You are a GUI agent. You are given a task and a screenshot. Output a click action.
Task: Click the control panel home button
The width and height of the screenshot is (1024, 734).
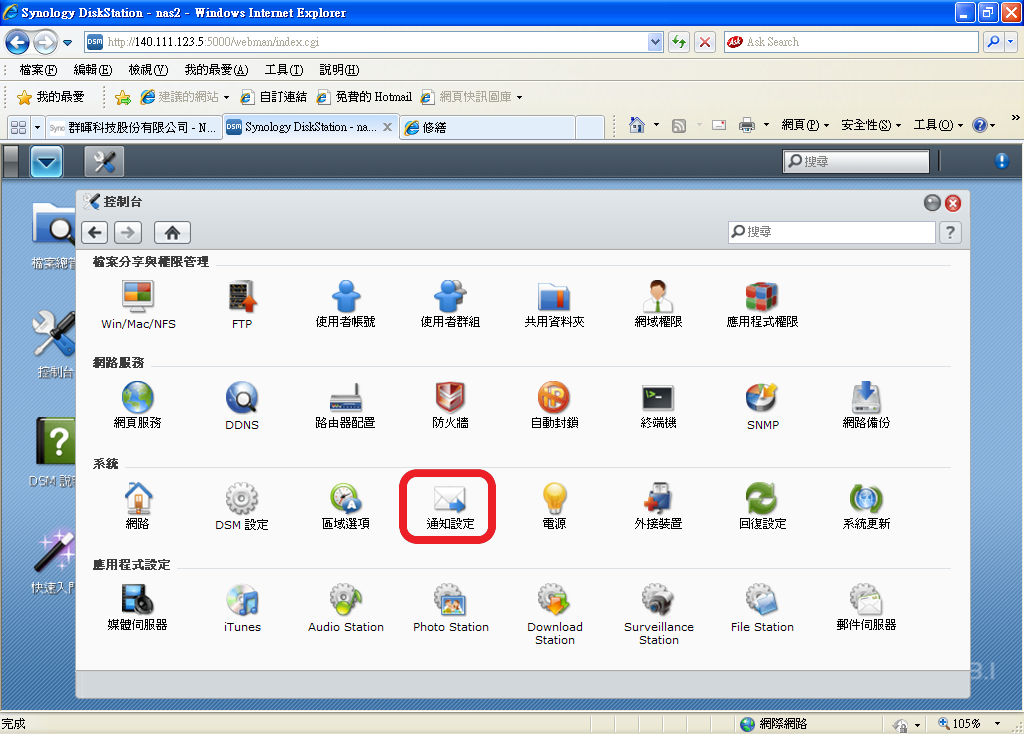pyautogui.click(x=172, y=232)
